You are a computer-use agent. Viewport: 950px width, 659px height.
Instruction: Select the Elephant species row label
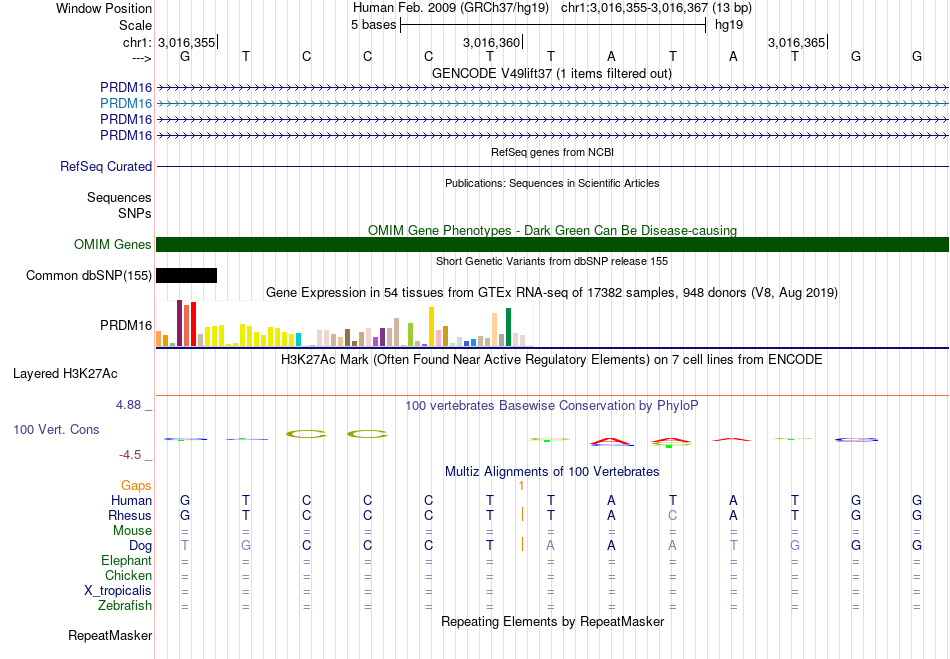[126, 560]
